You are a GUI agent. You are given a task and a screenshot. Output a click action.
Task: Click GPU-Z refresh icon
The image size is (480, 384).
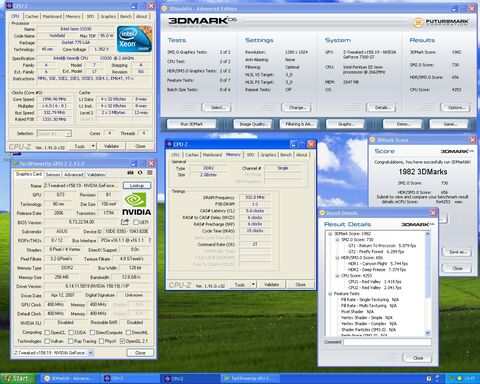140,173
